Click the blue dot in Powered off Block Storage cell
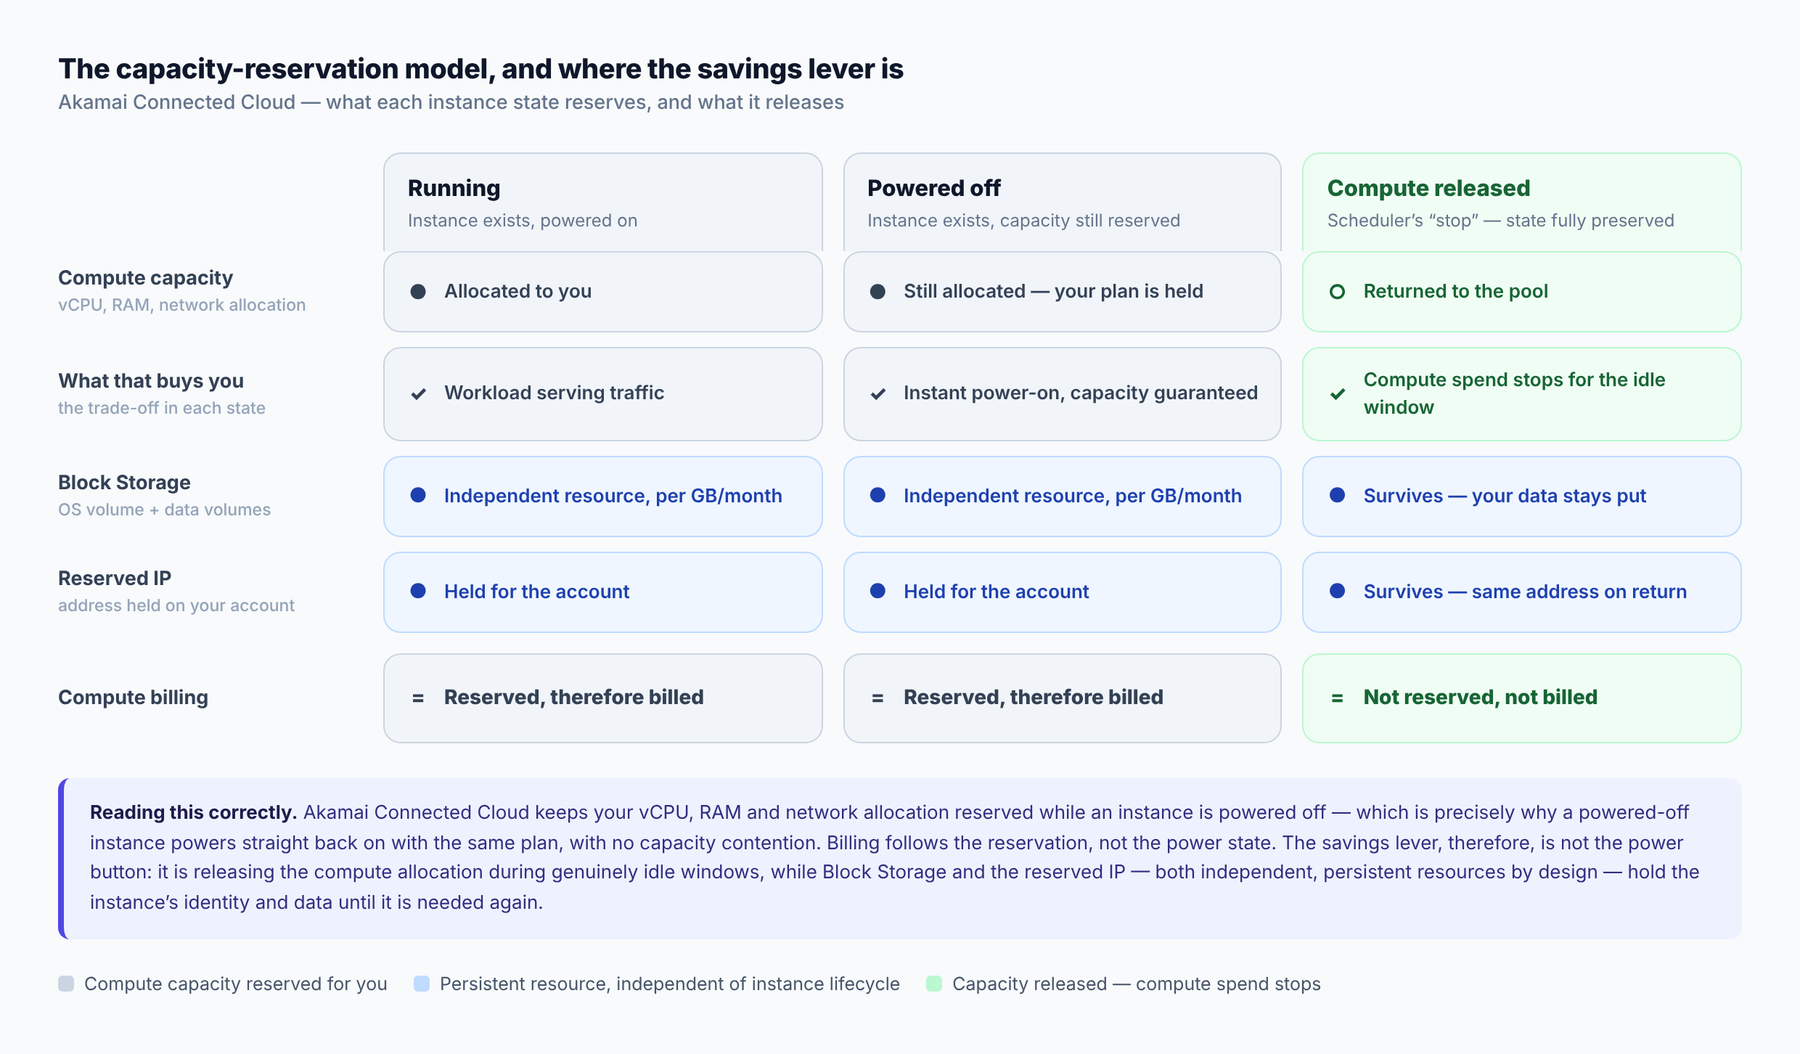Image resolution: width=1800 pixels, height=1054 pixels. click(x=878, y=495)
